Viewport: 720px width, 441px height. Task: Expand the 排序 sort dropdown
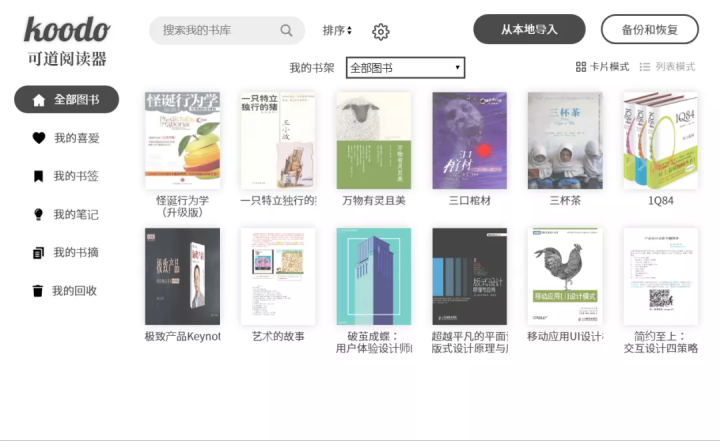coord(337,30)
